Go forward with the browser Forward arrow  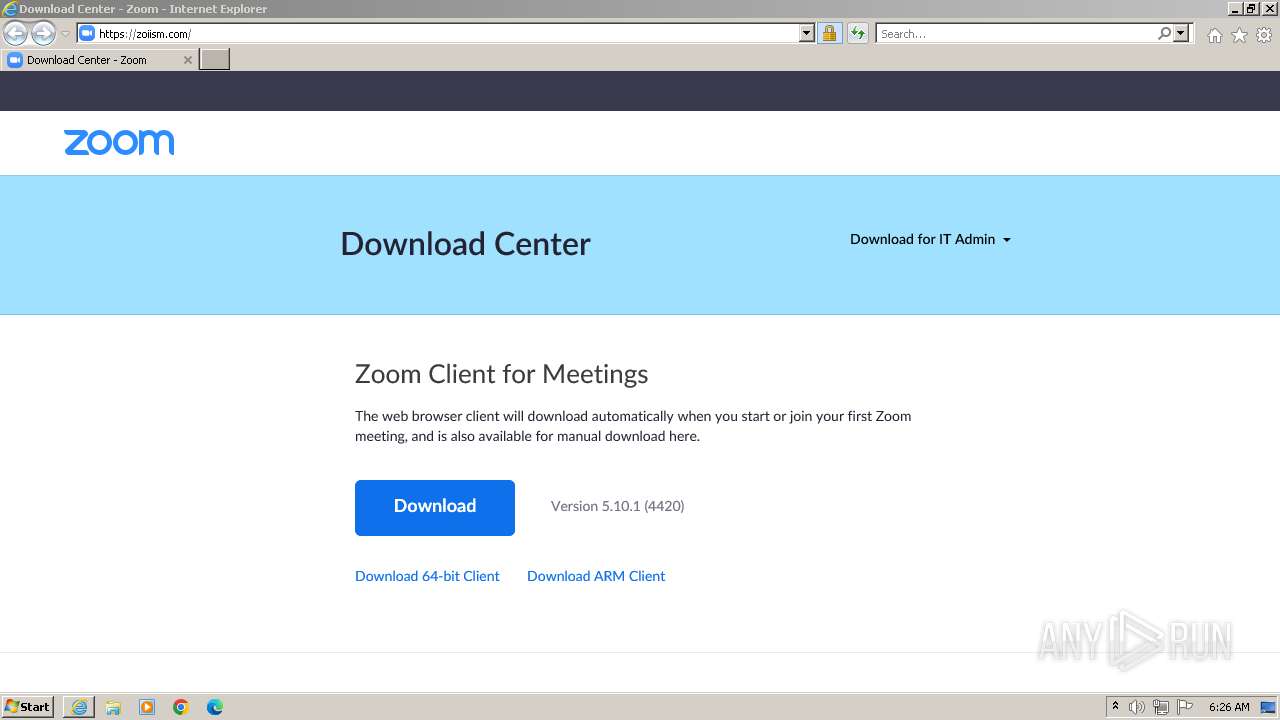[x=43, y=34]
